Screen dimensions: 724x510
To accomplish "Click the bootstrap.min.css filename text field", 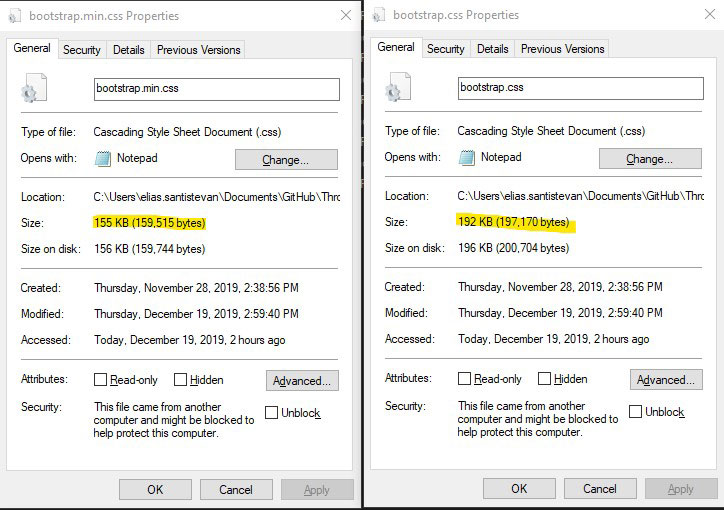I will (216, 89).
